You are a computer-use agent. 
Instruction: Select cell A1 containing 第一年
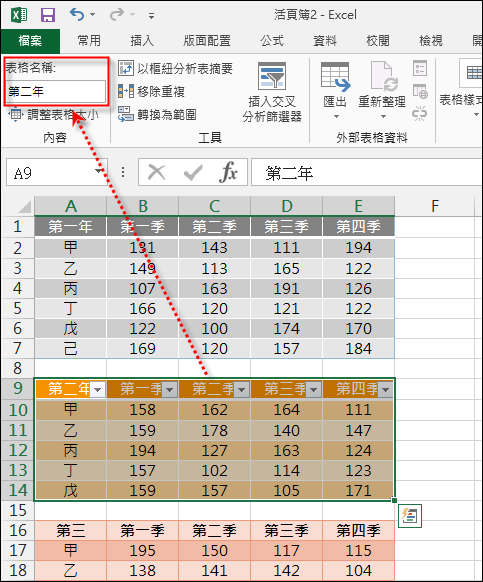[x=71, y=226]
